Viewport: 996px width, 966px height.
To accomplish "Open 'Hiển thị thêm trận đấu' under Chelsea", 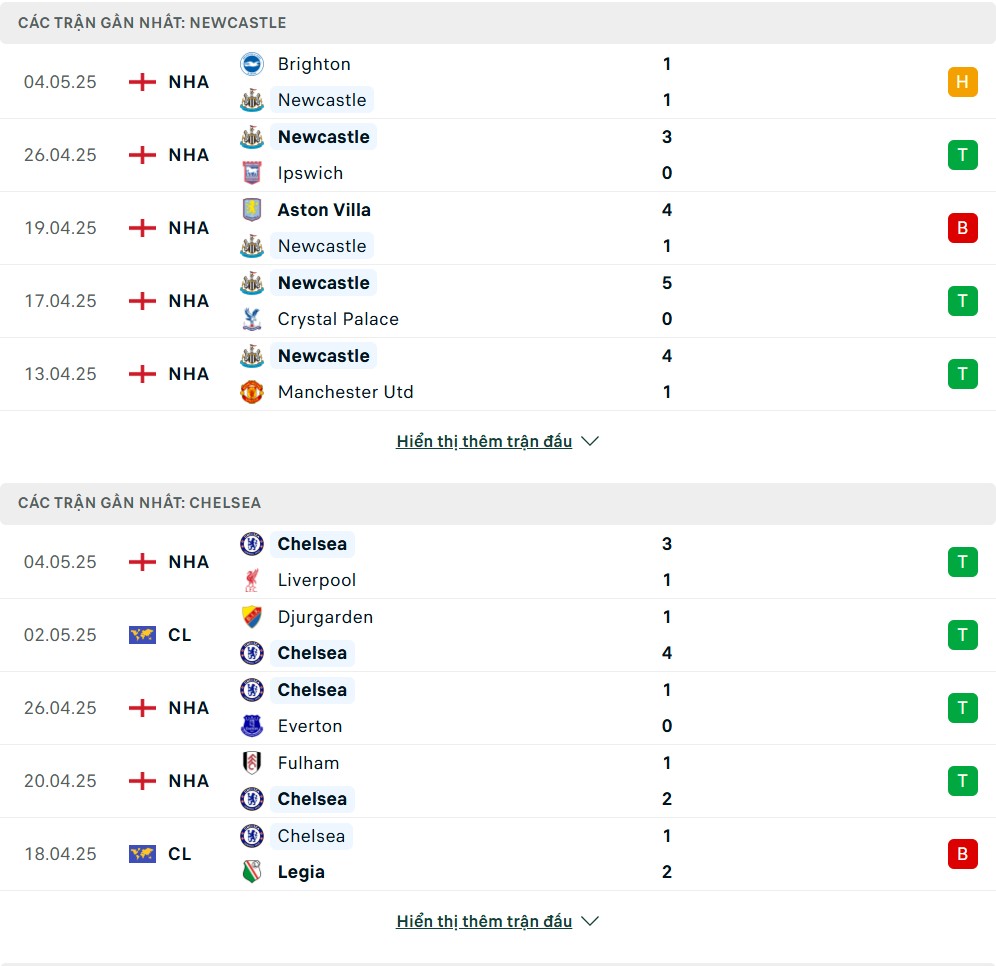I will click(x=484, y=922).
